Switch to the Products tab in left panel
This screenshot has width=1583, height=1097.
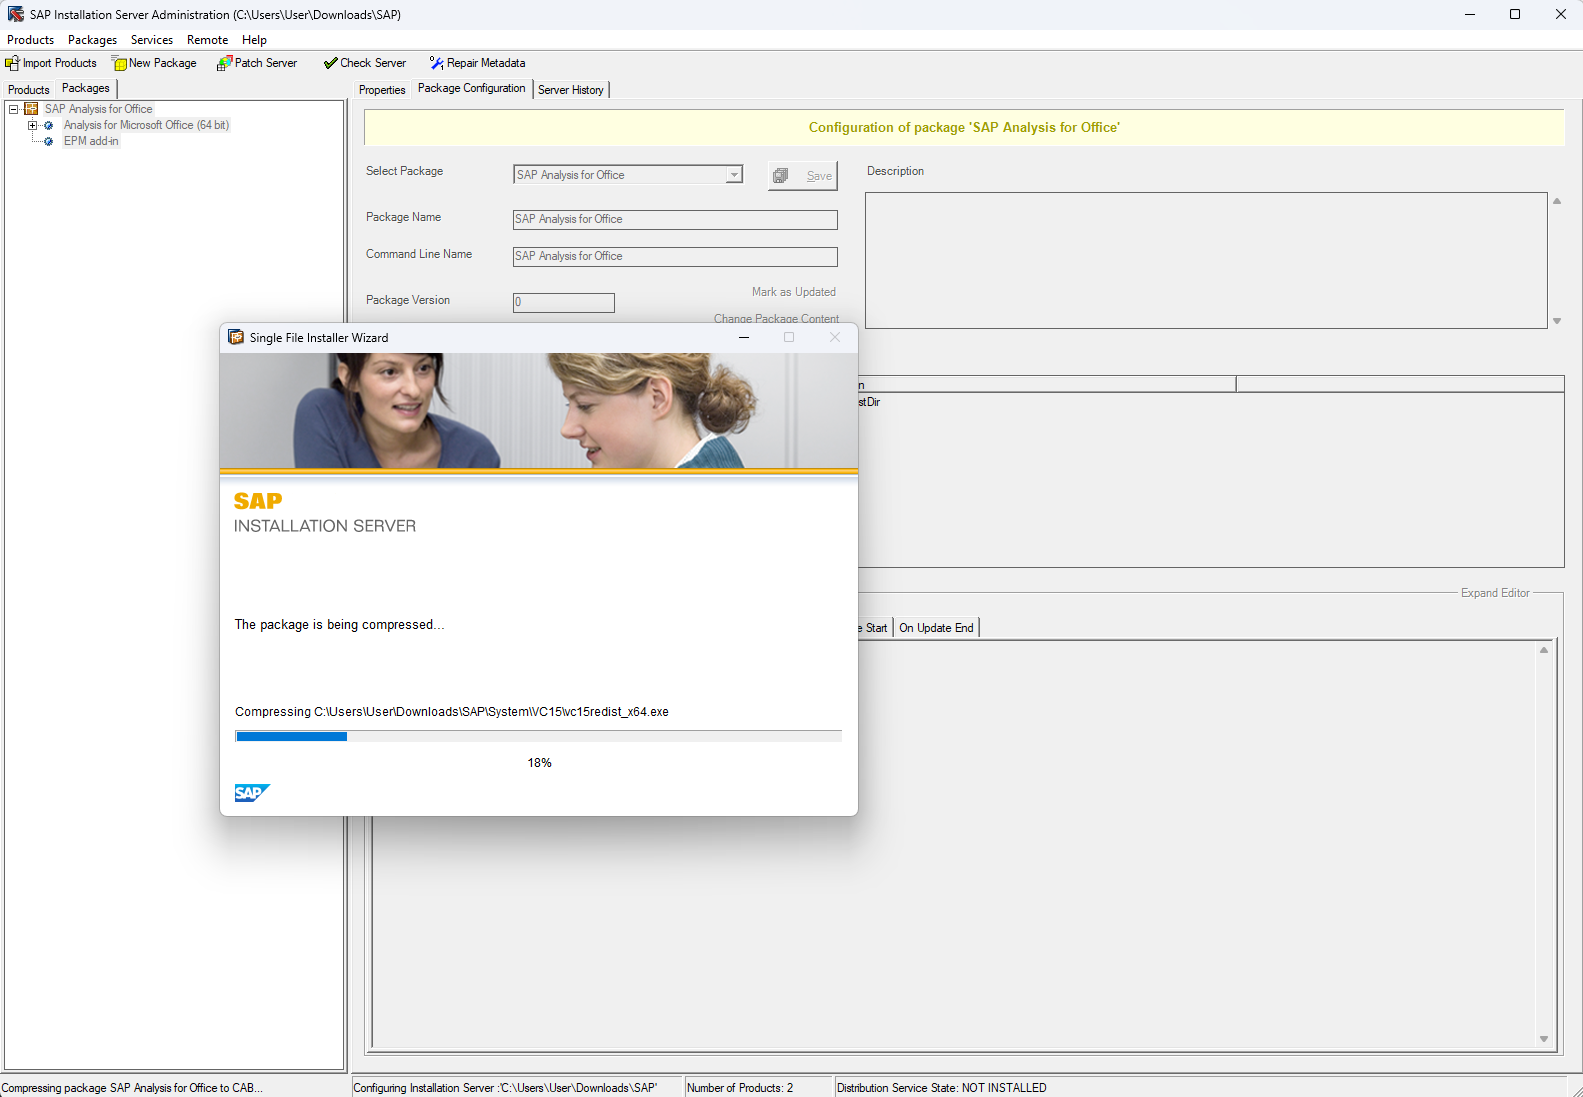(x=29, y=90)
